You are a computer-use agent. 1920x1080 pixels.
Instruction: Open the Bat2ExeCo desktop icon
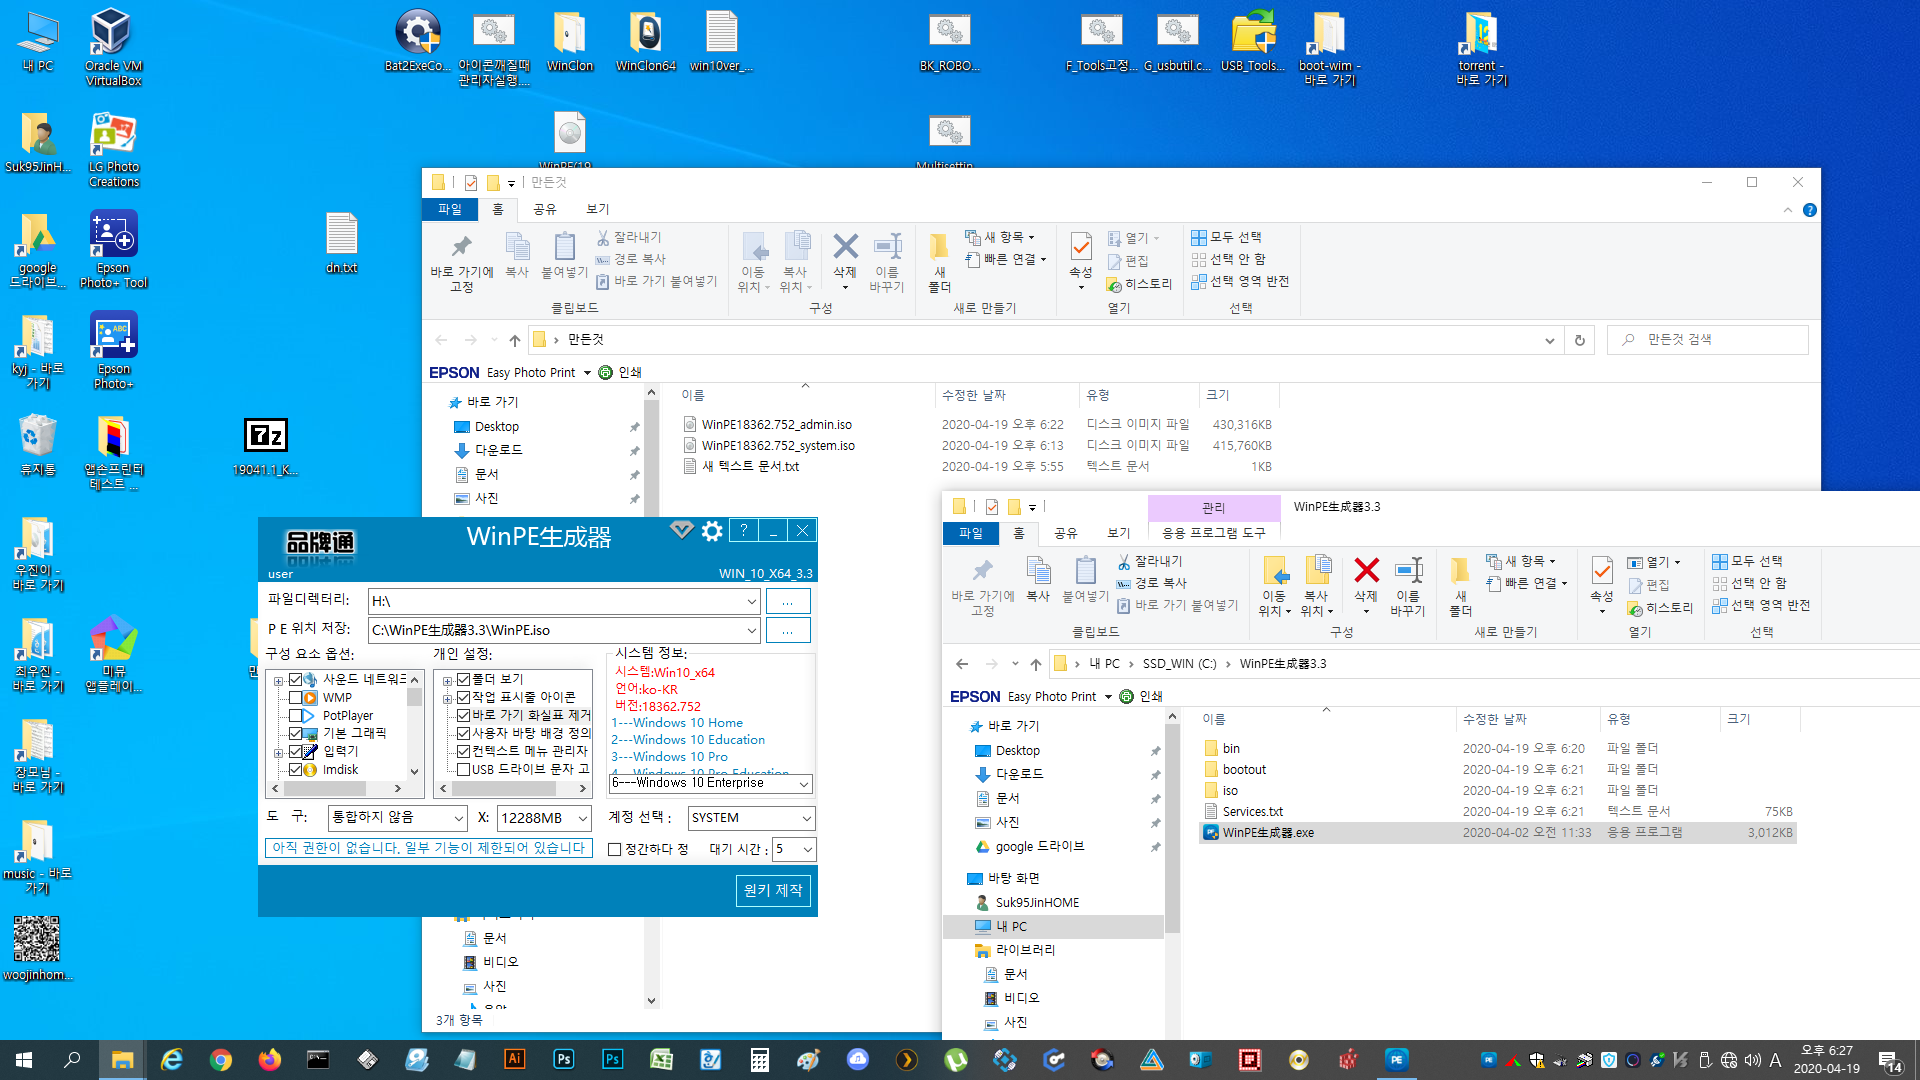pos(417,40)
